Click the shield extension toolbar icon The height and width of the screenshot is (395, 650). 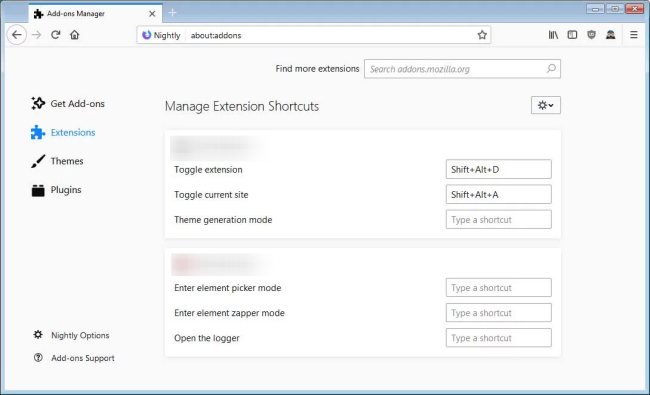pos(592,35)
